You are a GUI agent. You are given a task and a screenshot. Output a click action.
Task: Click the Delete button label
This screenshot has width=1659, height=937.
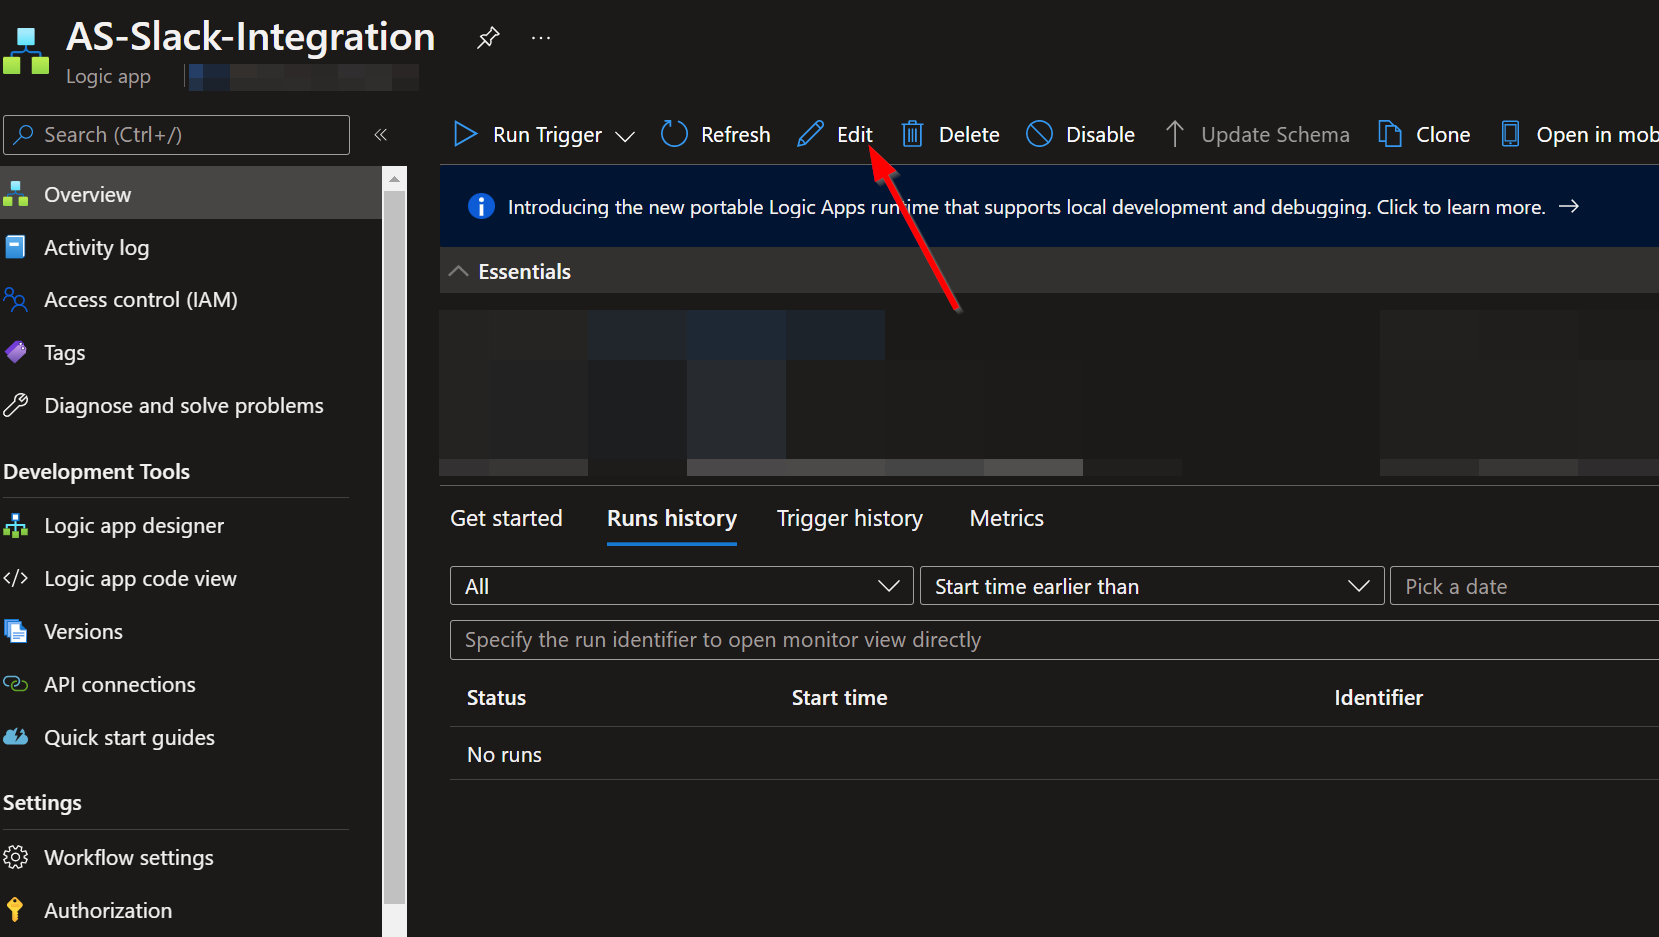coord(969,134)
